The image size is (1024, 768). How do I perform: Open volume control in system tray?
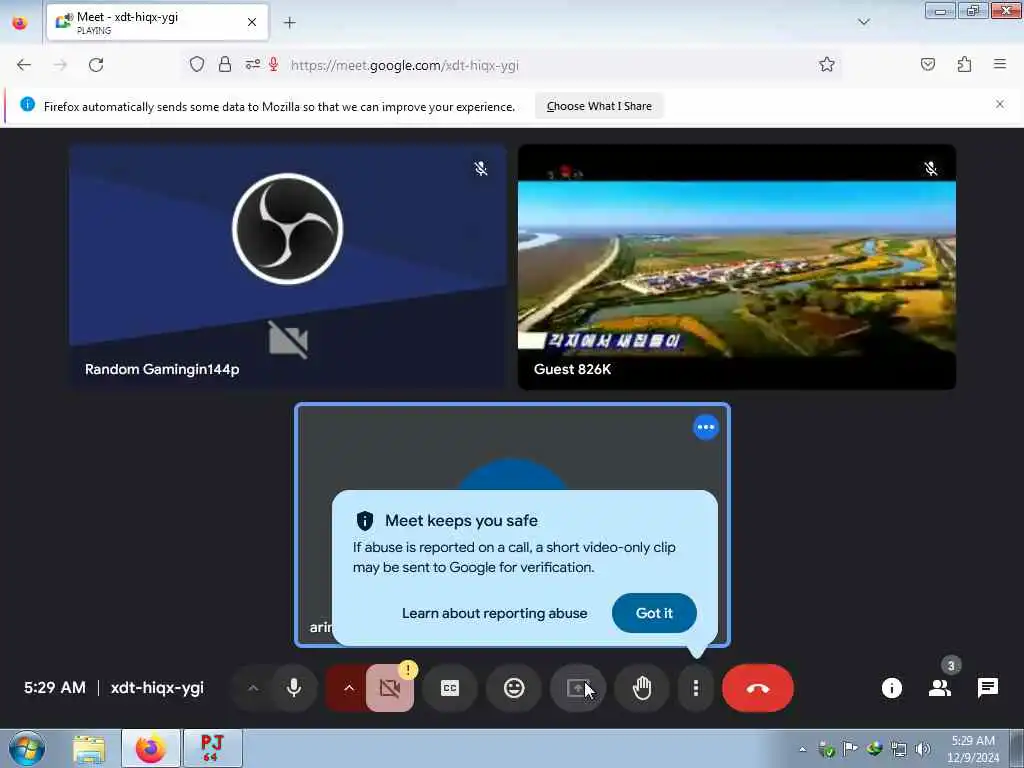922,749
